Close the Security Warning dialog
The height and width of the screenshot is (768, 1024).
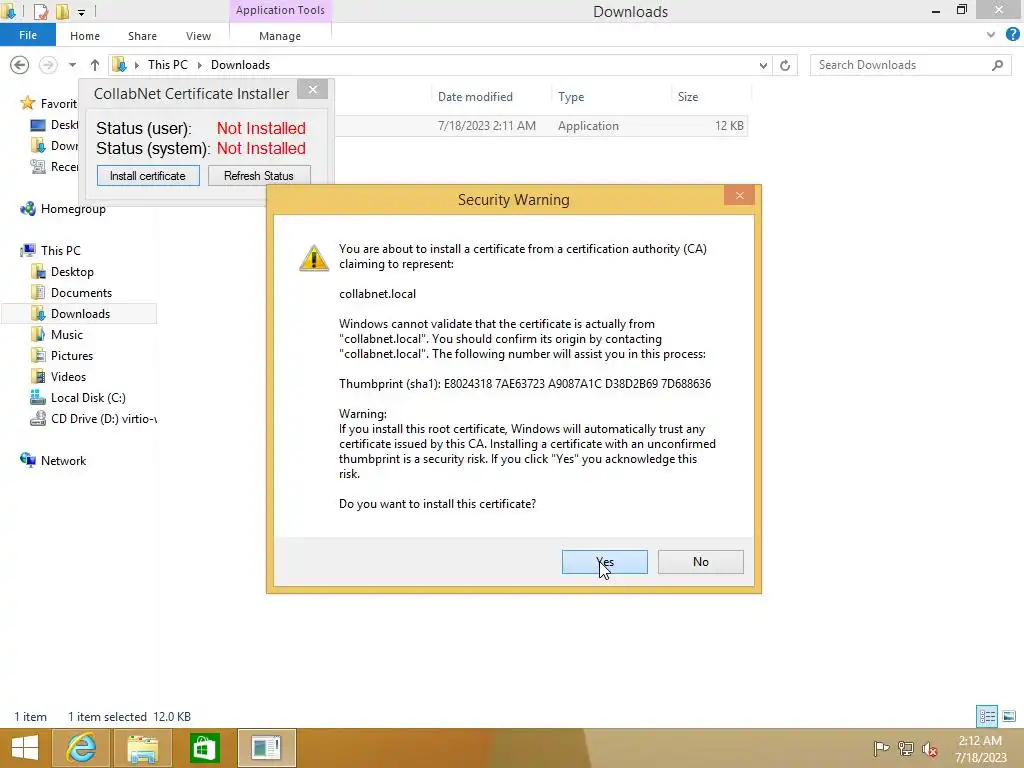[x=739, y=195]
